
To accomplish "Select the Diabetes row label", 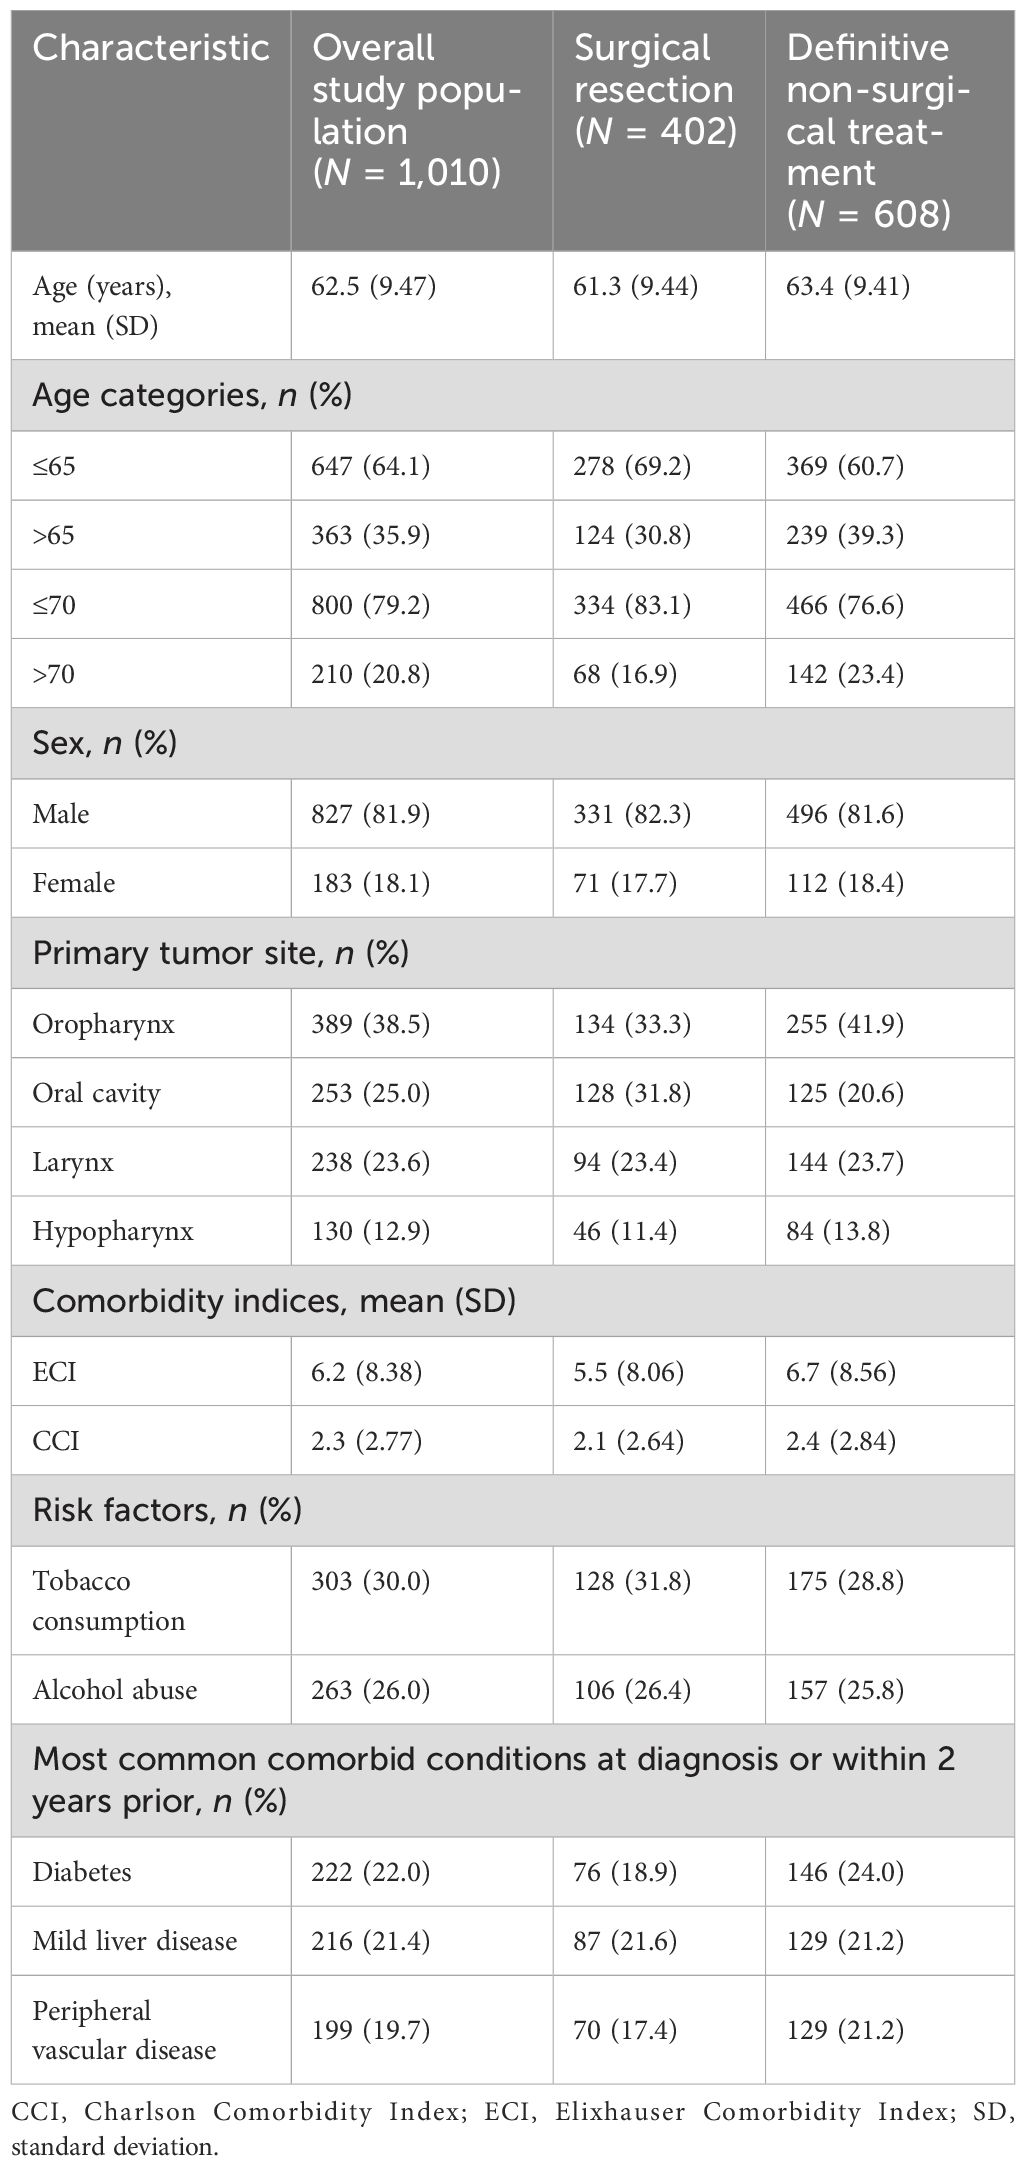I will [82, 1872].
